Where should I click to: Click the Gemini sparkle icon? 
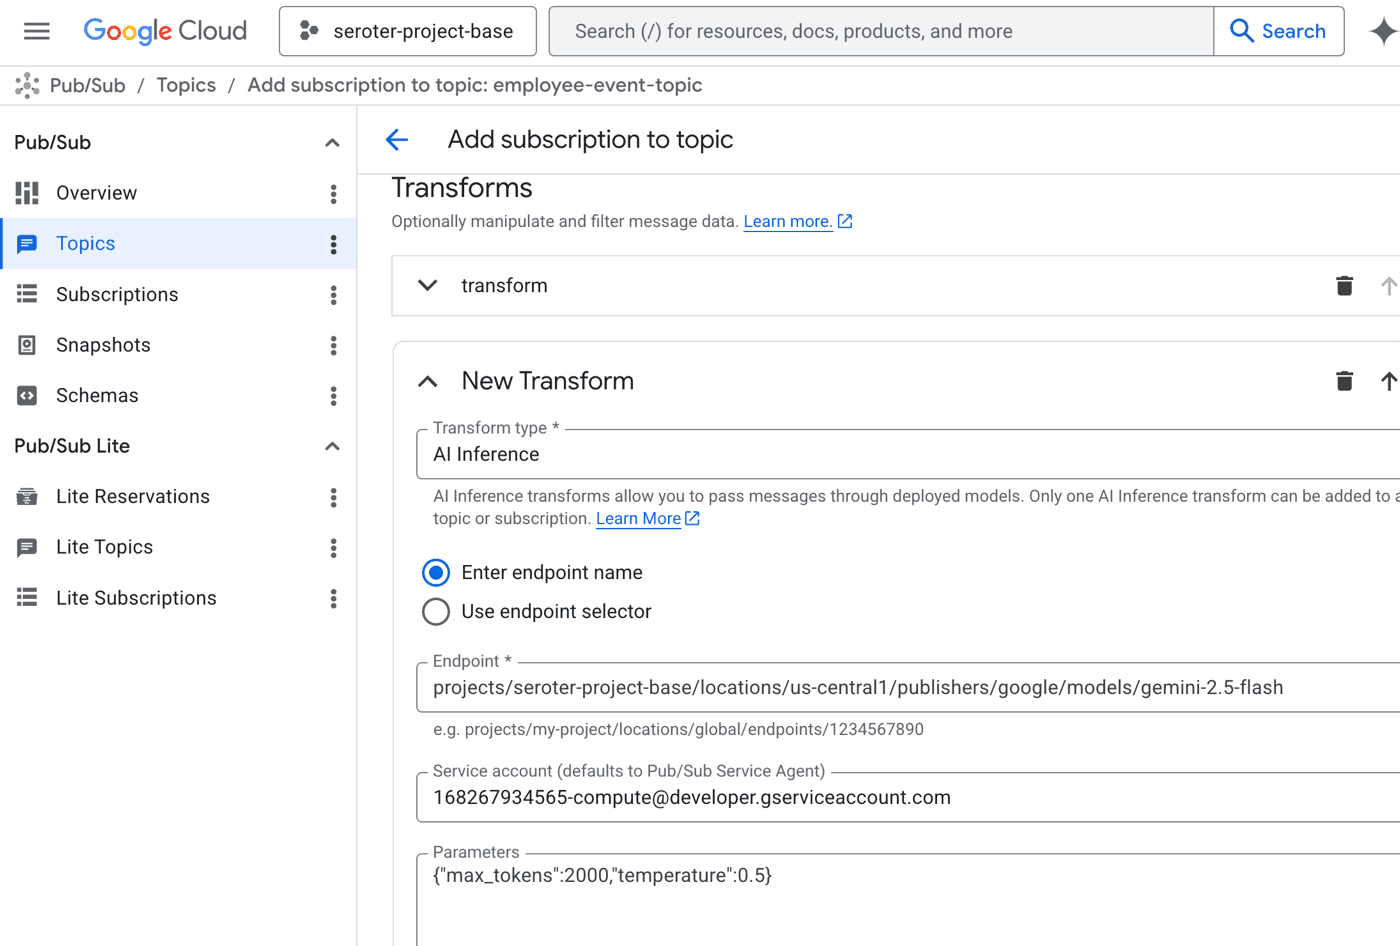tap(1383, 31)
